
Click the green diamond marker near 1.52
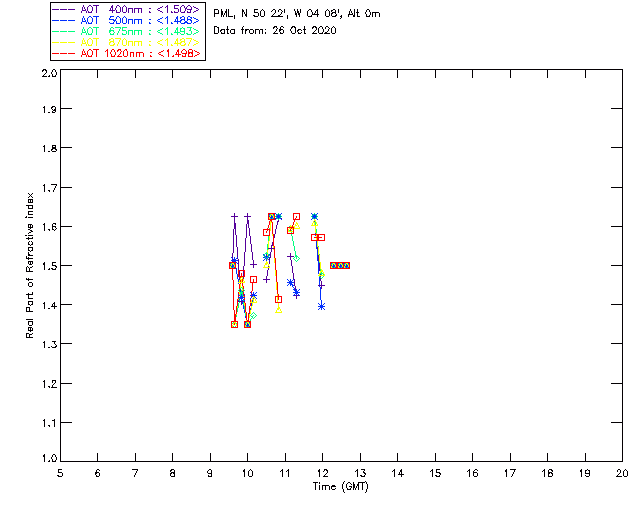tap(297, 258)
